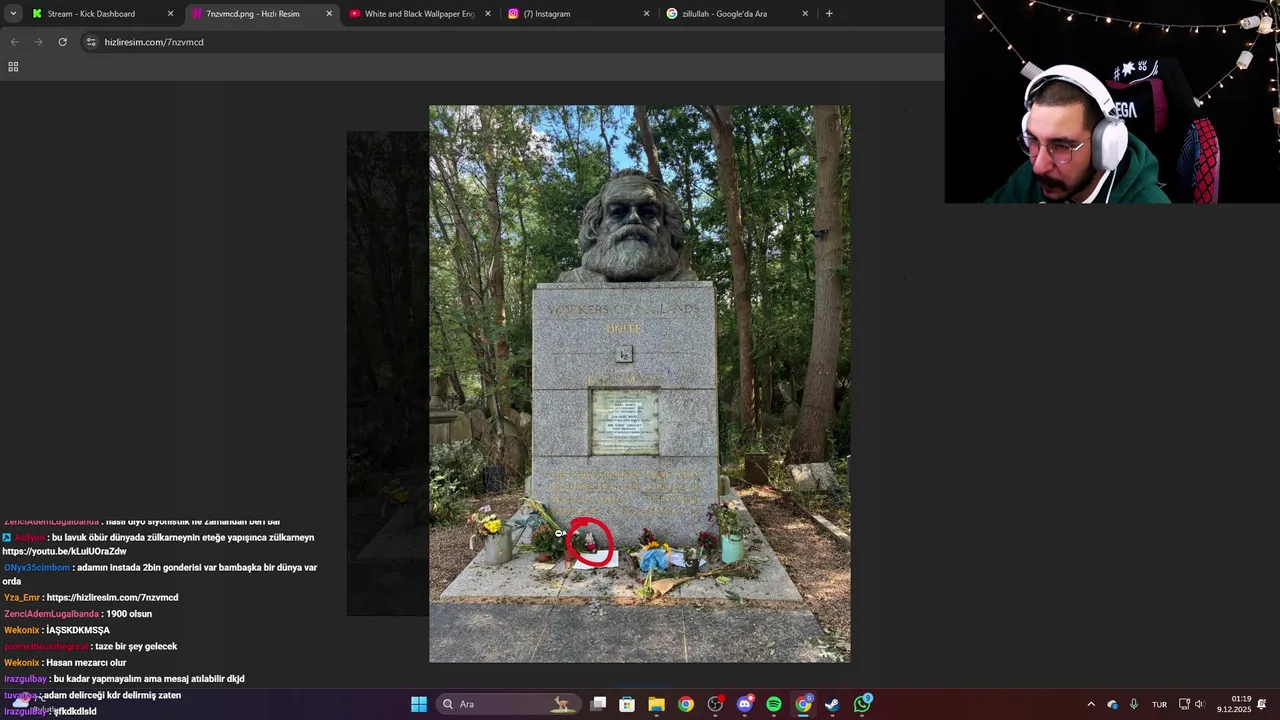
Task: Open the clock showing 01:19 9.12.2025
Action: tap(1234, 704)
